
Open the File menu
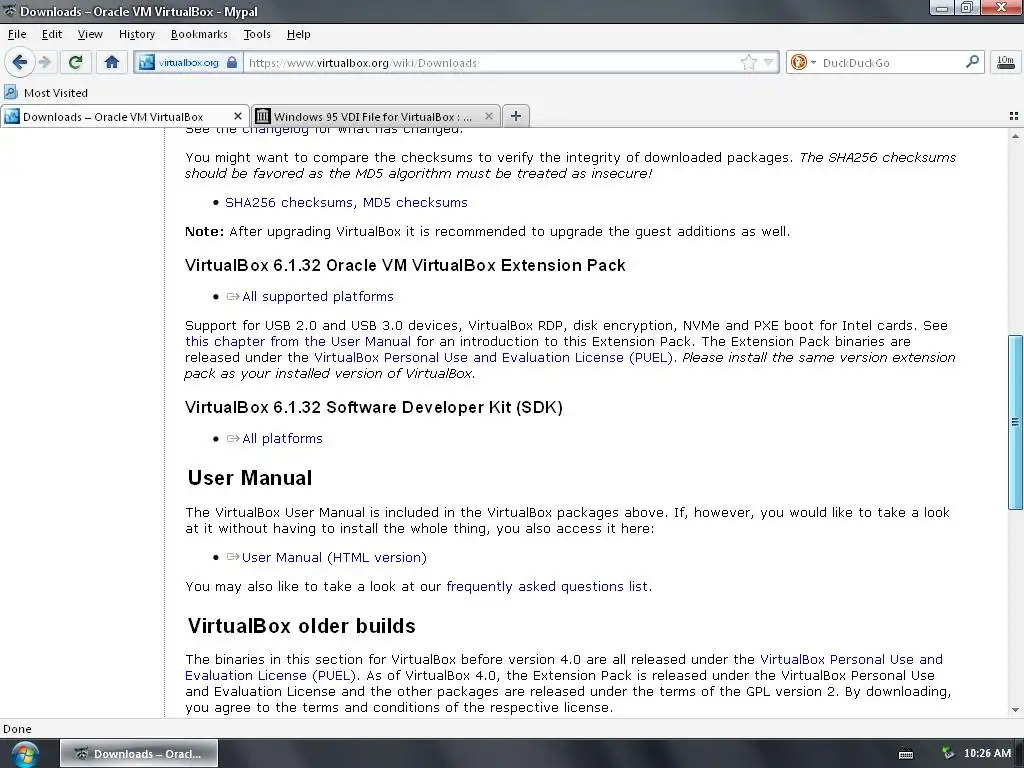click(17, 35)
